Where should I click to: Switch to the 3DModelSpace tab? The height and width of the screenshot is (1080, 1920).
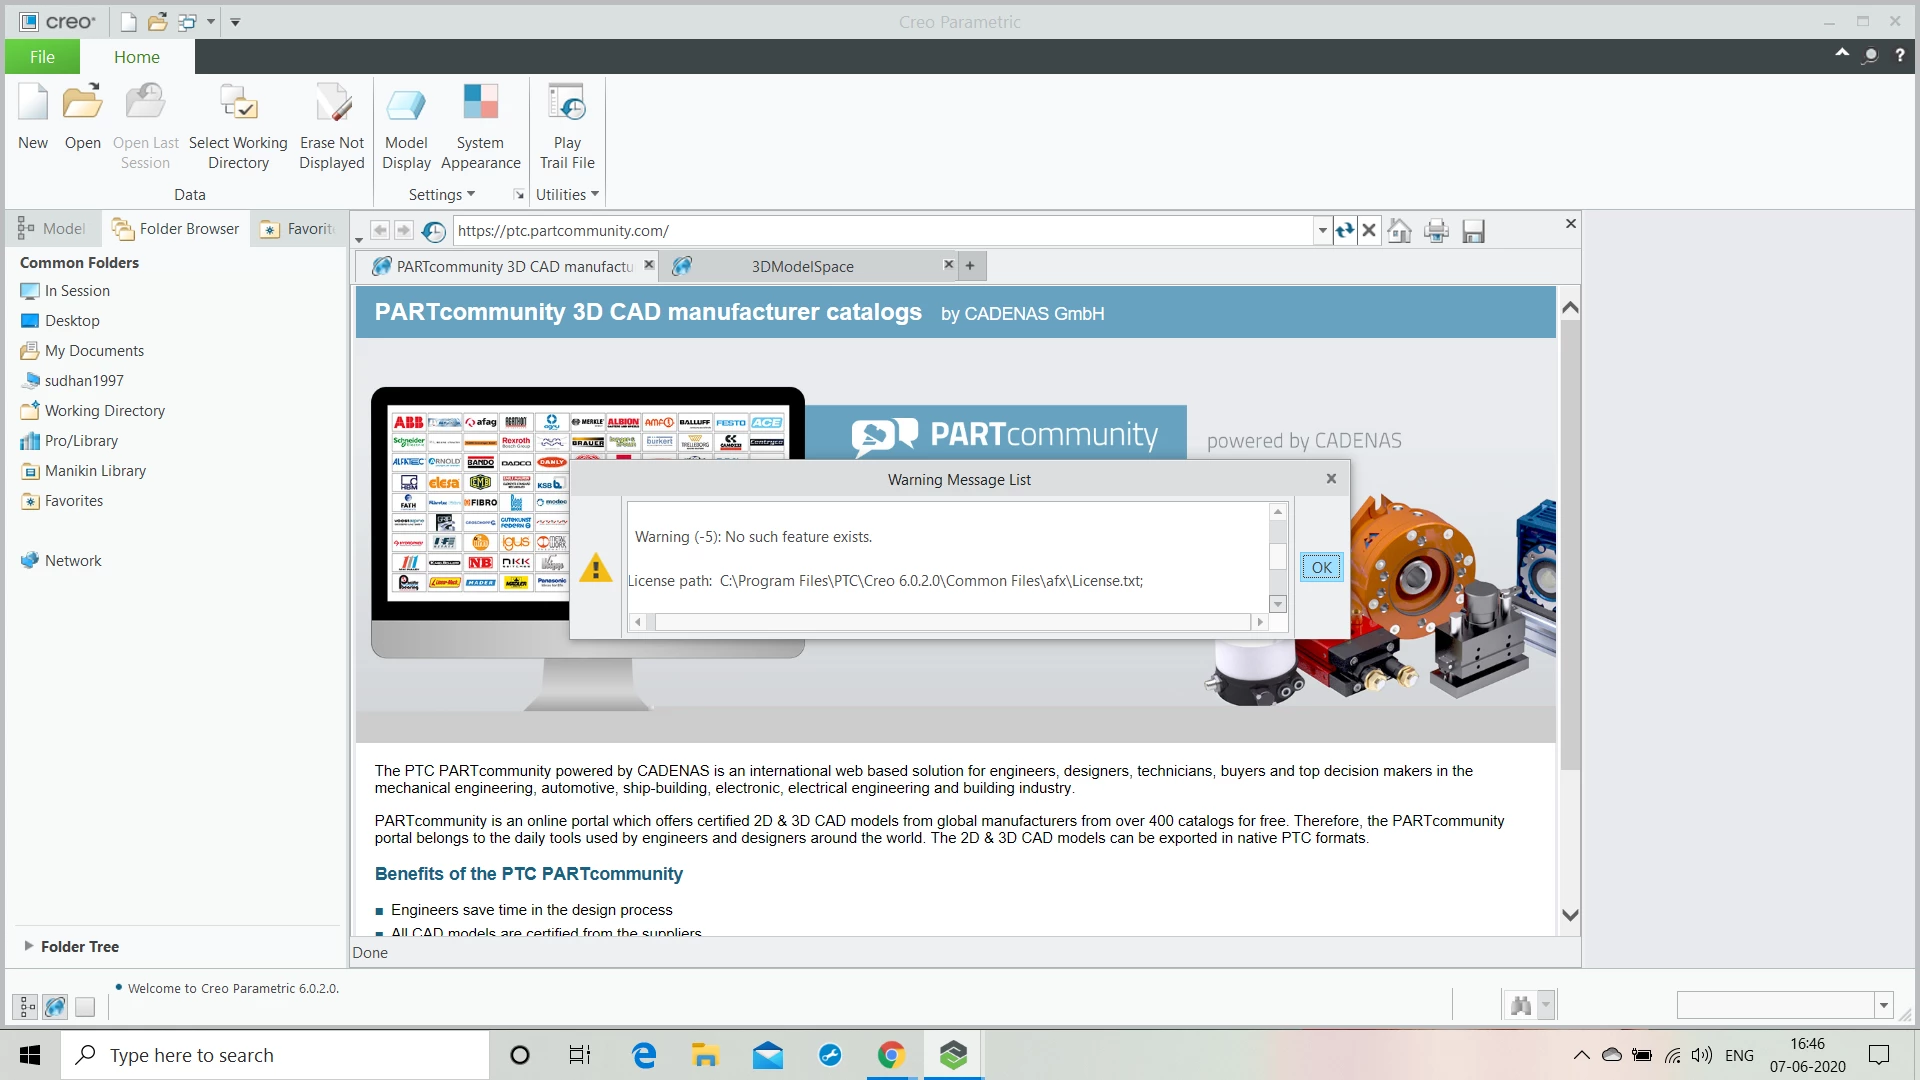click(802, 266)
